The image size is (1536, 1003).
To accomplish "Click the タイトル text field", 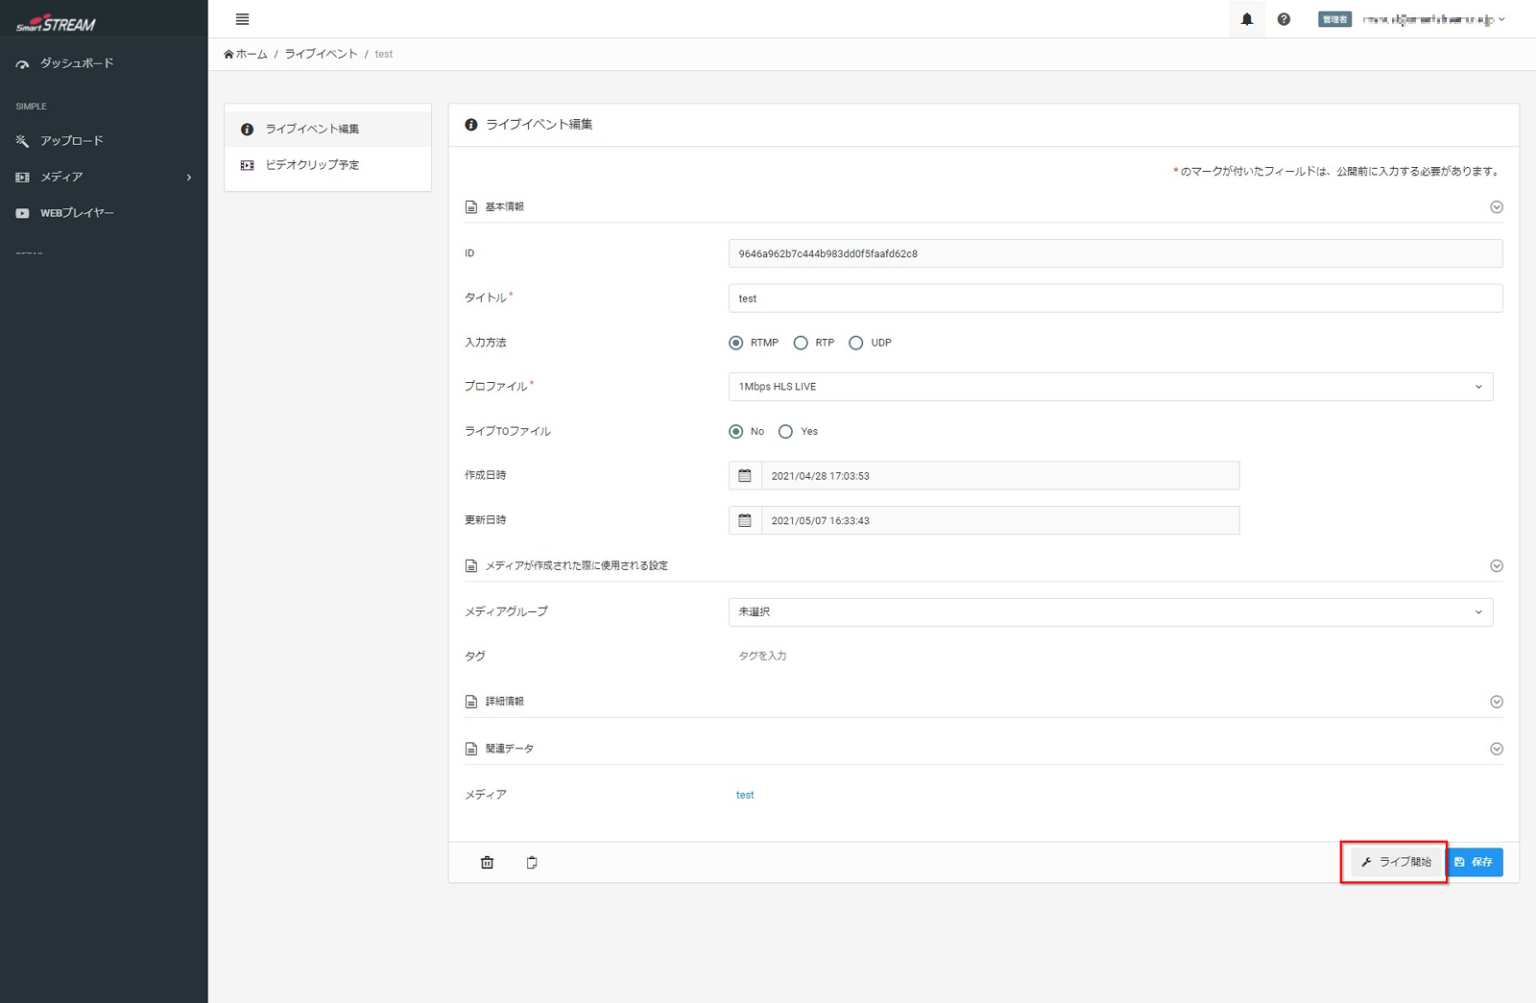I will click(1115, 298).
